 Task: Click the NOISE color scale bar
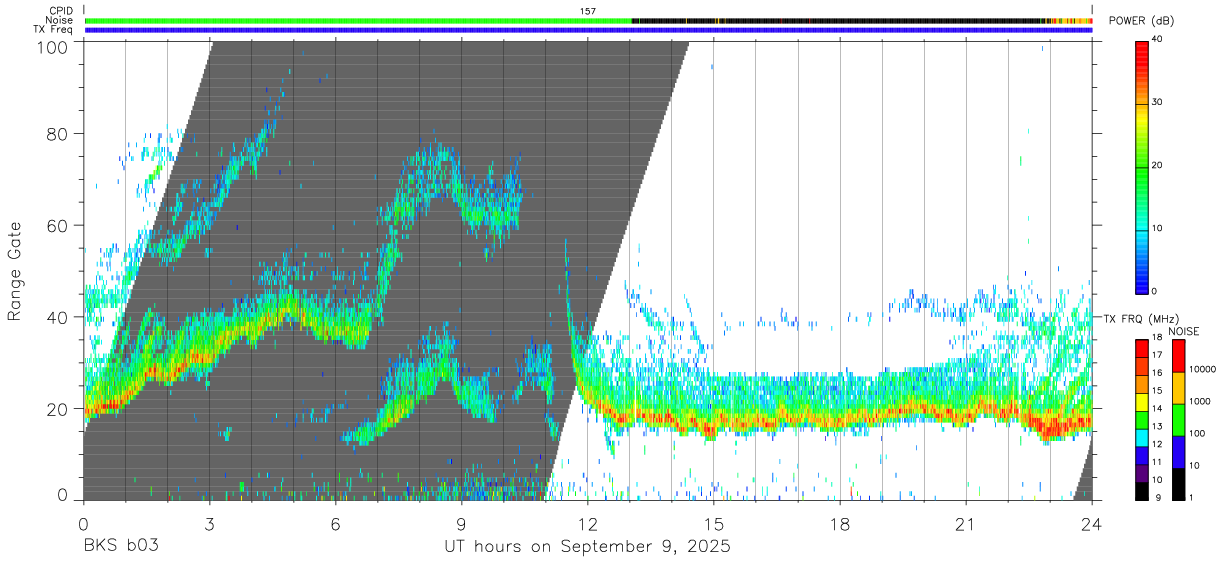(x=1177, y=419)
